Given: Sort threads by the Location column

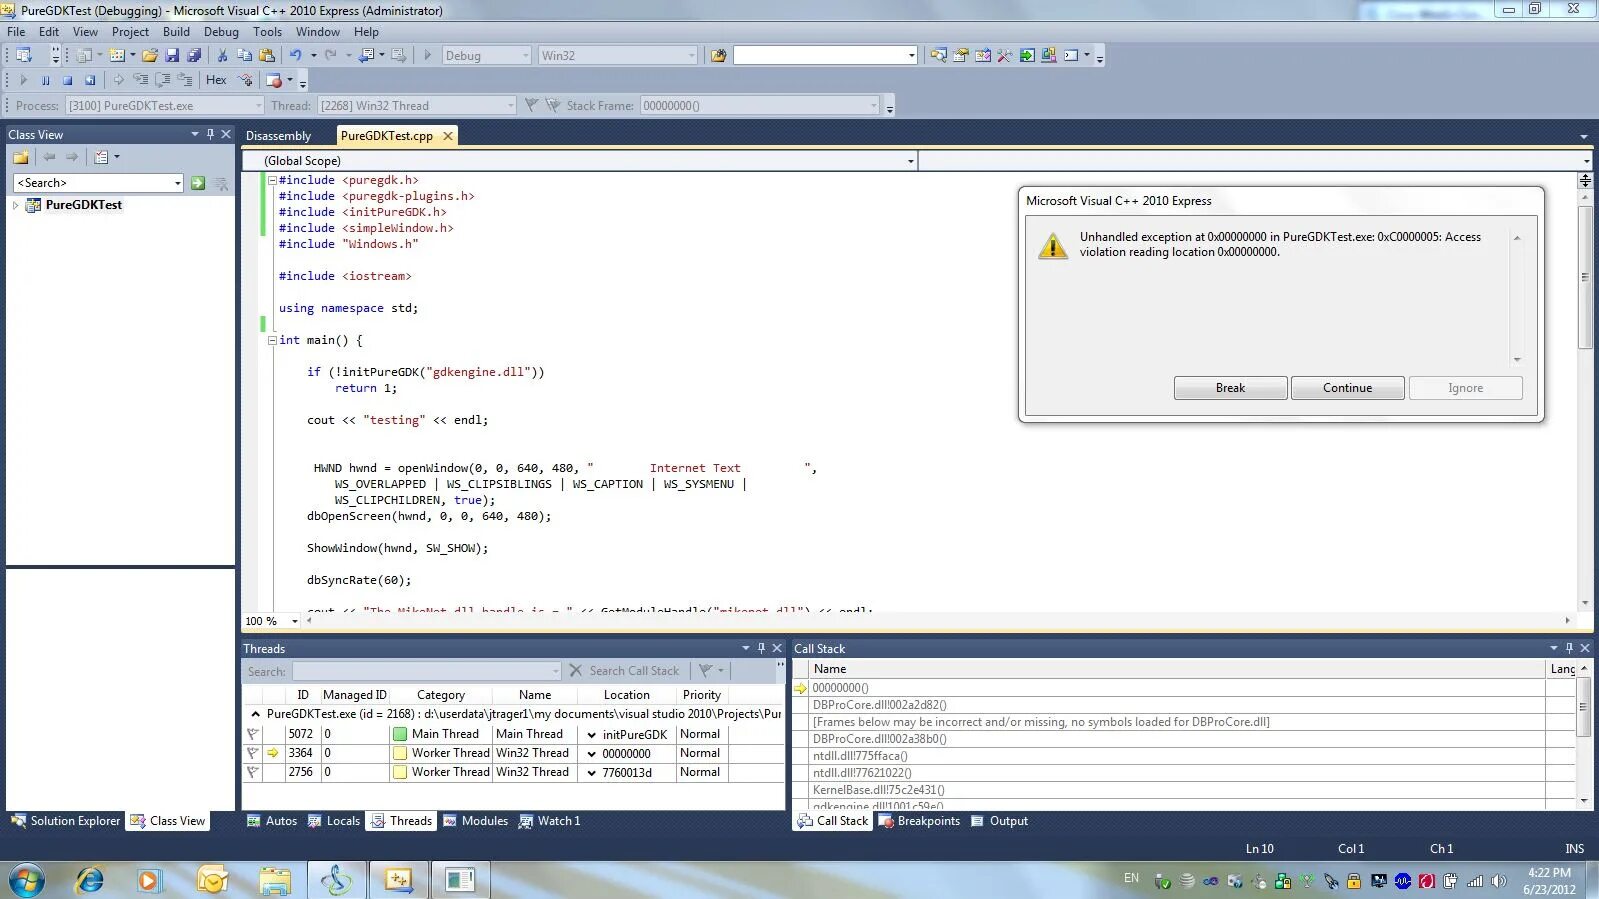Looking at the screenshot, I should pos(627,695).
